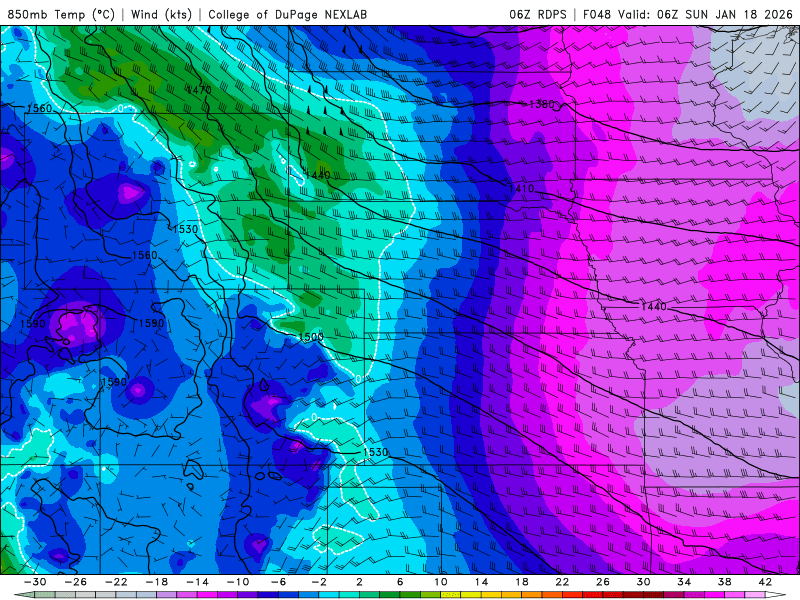The width and height of the screenshot is (800, 600).
Task: Click the positive 2 color scale tick label
Action: 360,582
